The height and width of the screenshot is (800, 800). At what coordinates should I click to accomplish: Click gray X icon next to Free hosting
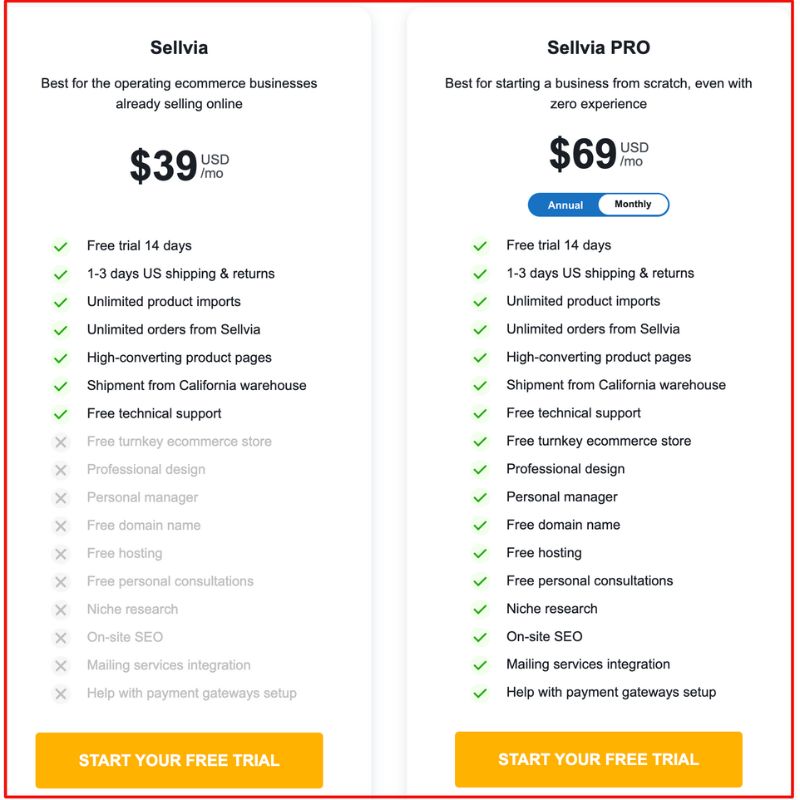pos(61,554)
